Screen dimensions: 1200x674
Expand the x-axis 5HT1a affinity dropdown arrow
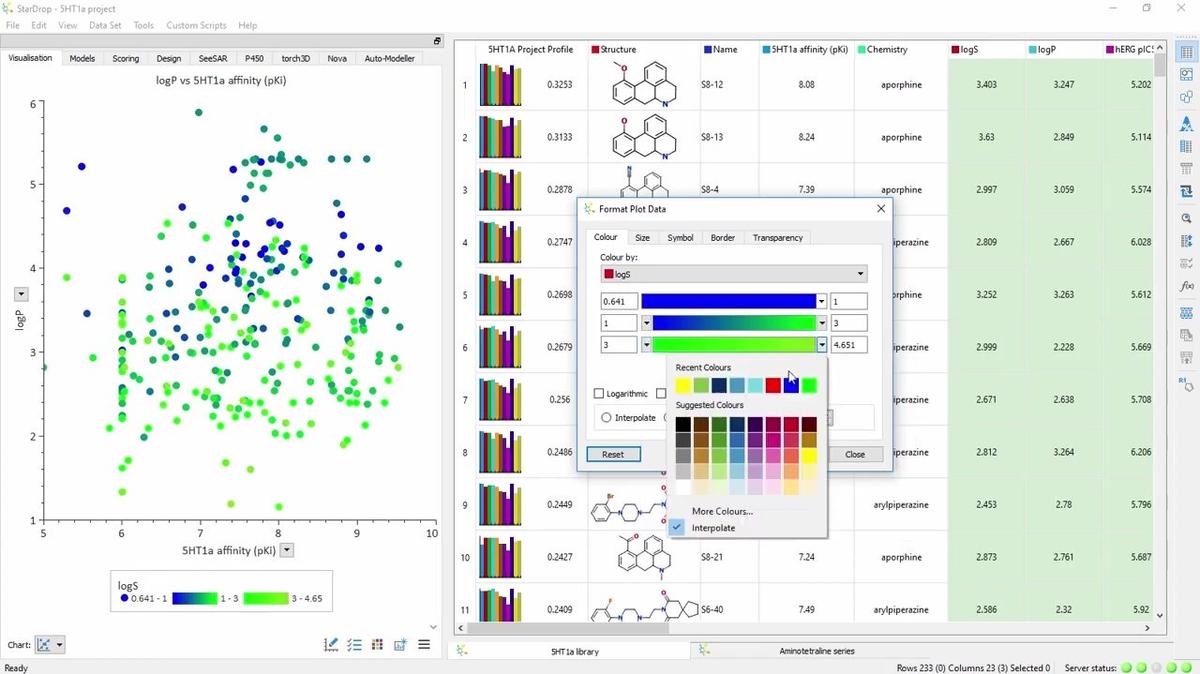coord(287,550)
